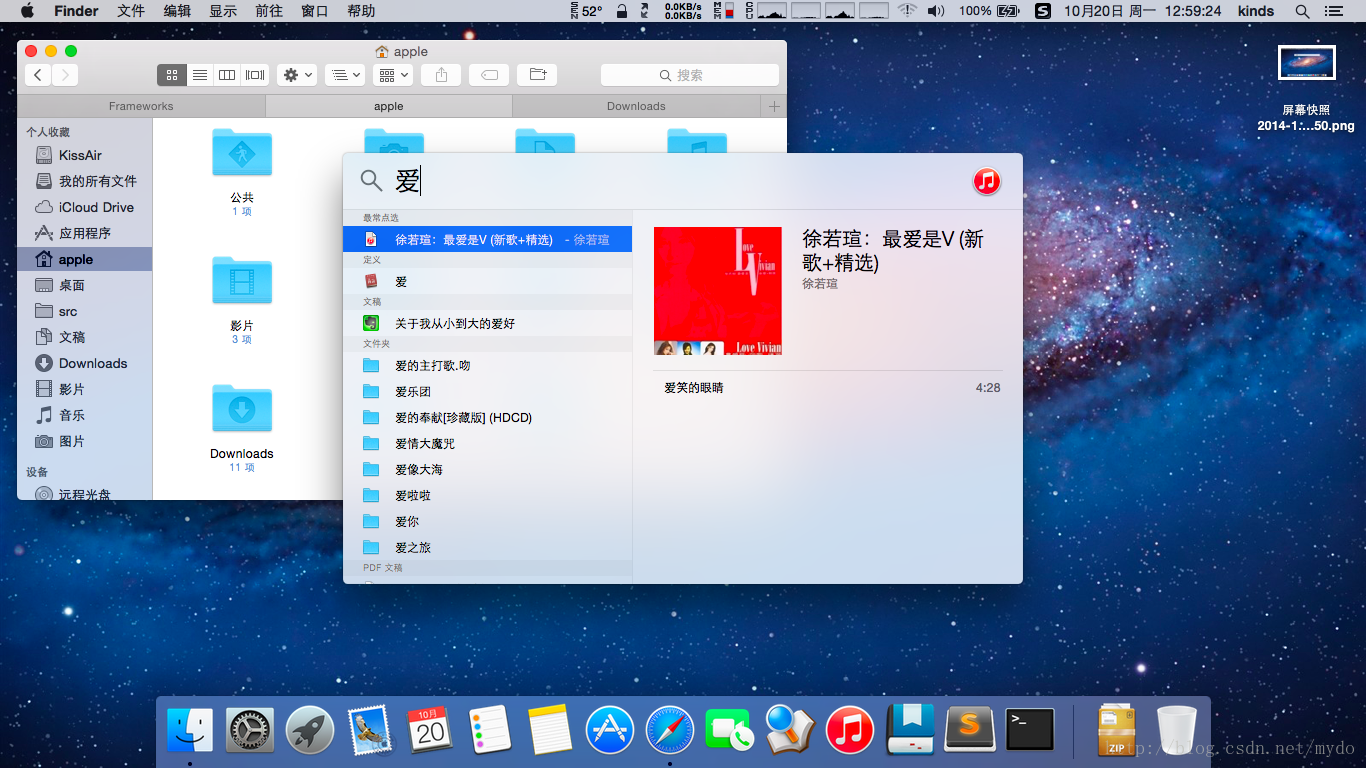Select the Downloads folder icon in file area
The width and height of the screenshot is (1366, 768).
pos(242,409)
